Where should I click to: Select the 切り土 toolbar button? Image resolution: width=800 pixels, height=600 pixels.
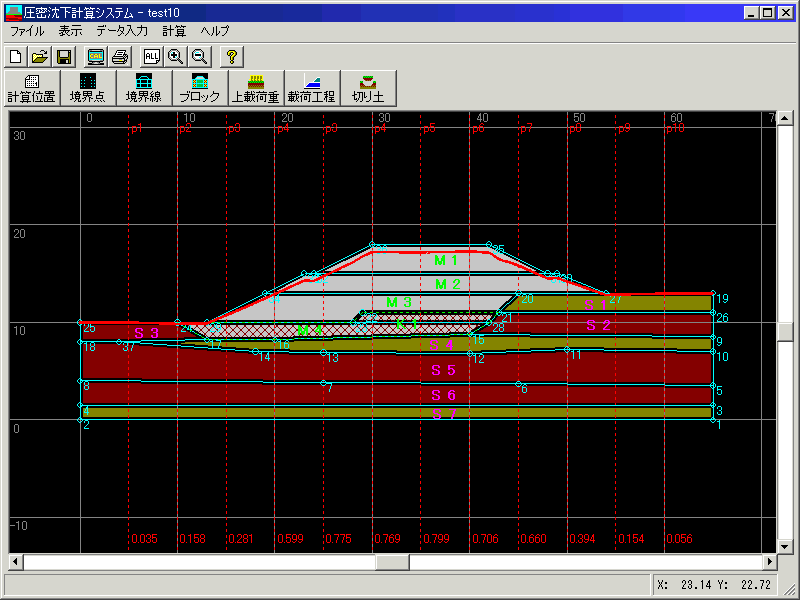pyautogui.click(x=367, y=88)
